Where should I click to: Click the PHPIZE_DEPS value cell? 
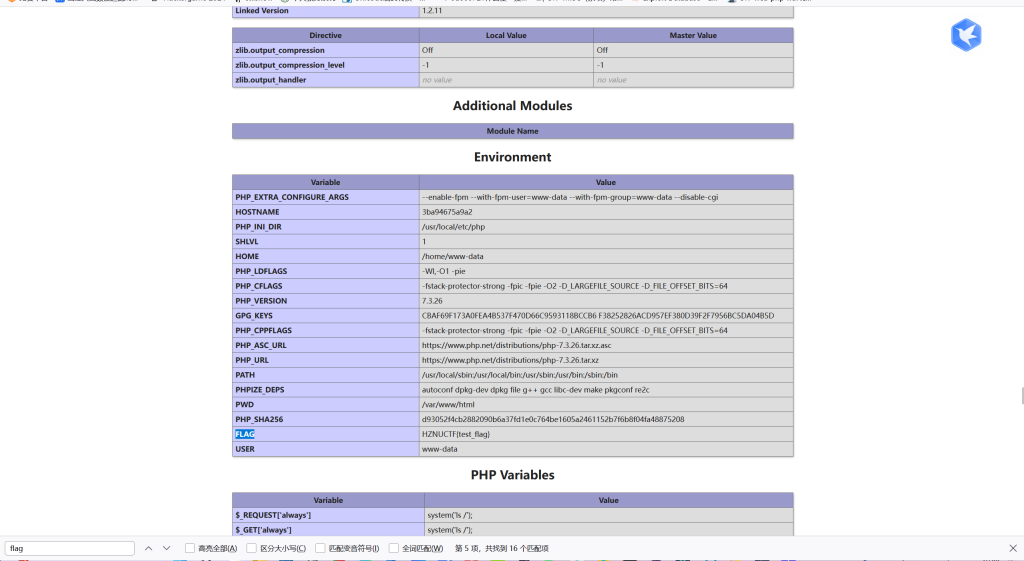coord(606,390)
